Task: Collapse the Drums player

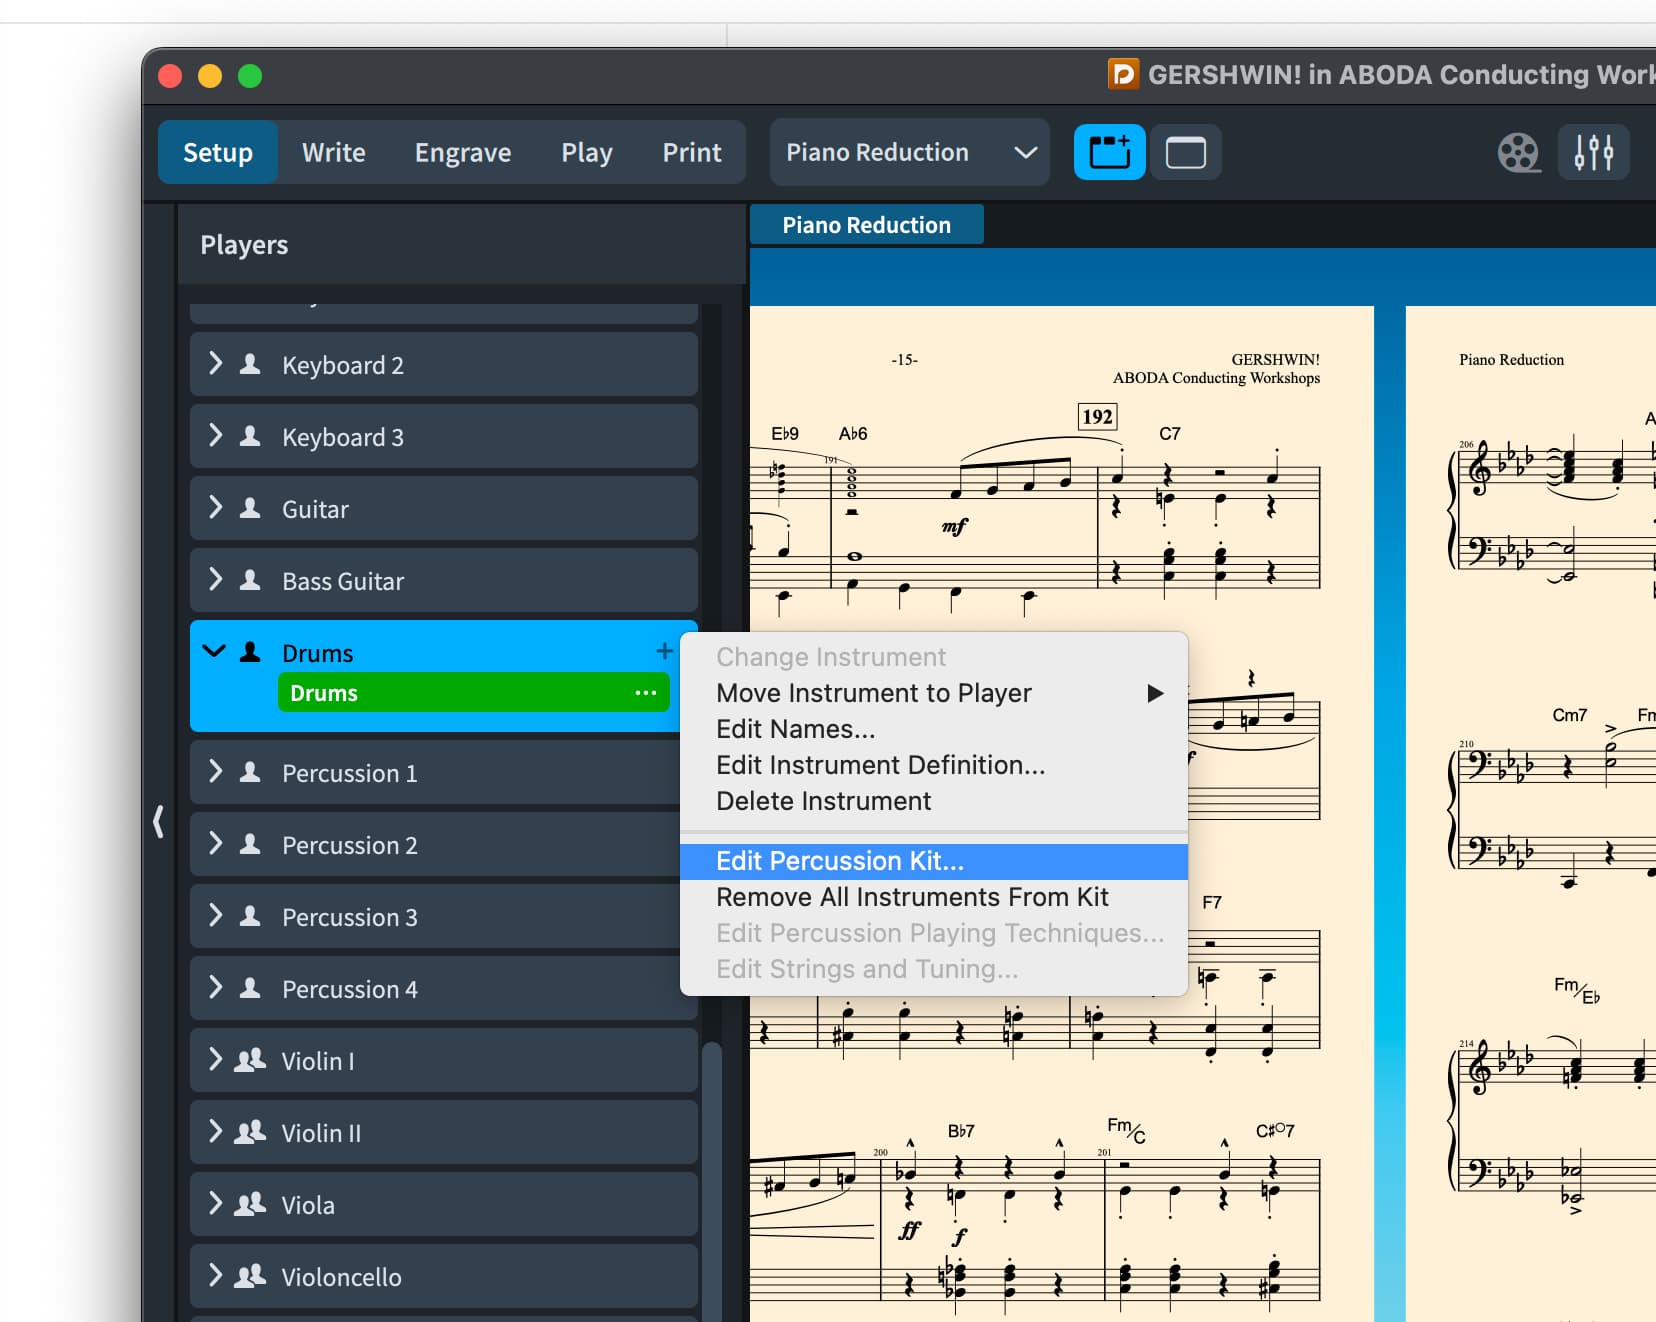Action: pyautogui.click(x=214, y=652)
